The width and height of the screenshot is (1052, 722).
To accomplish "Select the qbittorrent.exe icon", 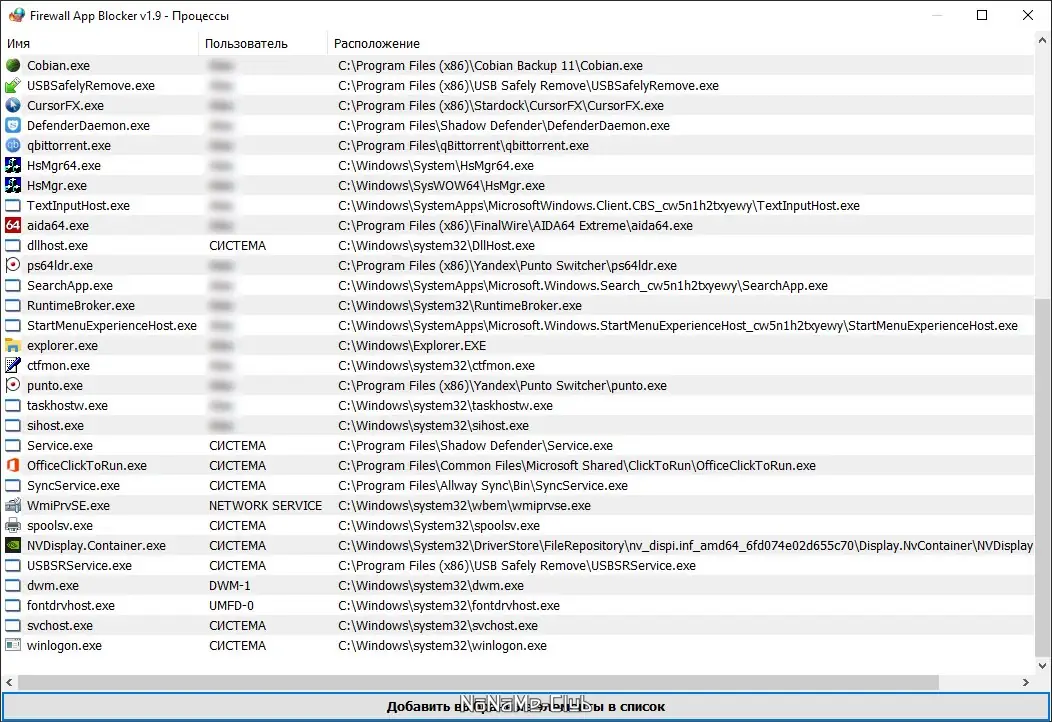I will pyautogui.click(x=13, y=146).
